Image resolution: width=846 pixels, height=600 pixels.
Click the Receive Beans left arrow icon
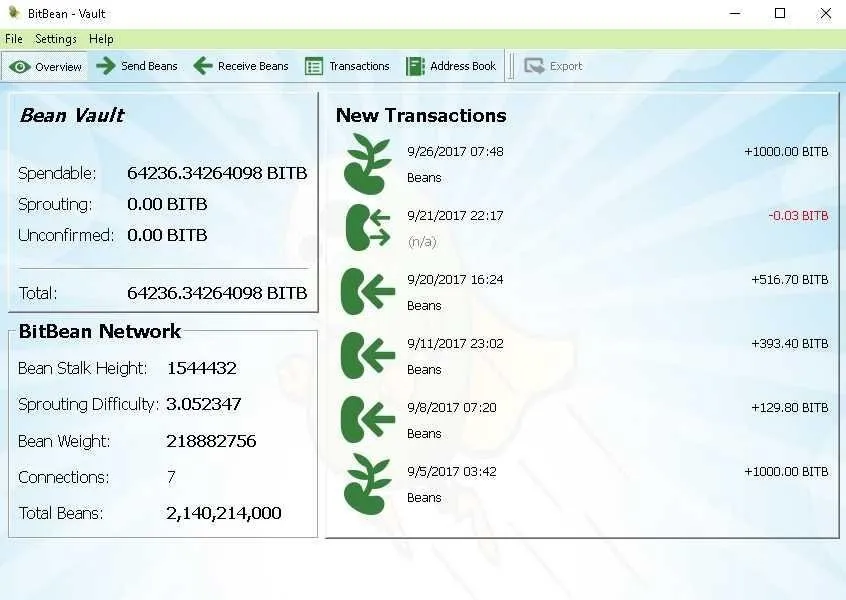click(x=203, y=66)
